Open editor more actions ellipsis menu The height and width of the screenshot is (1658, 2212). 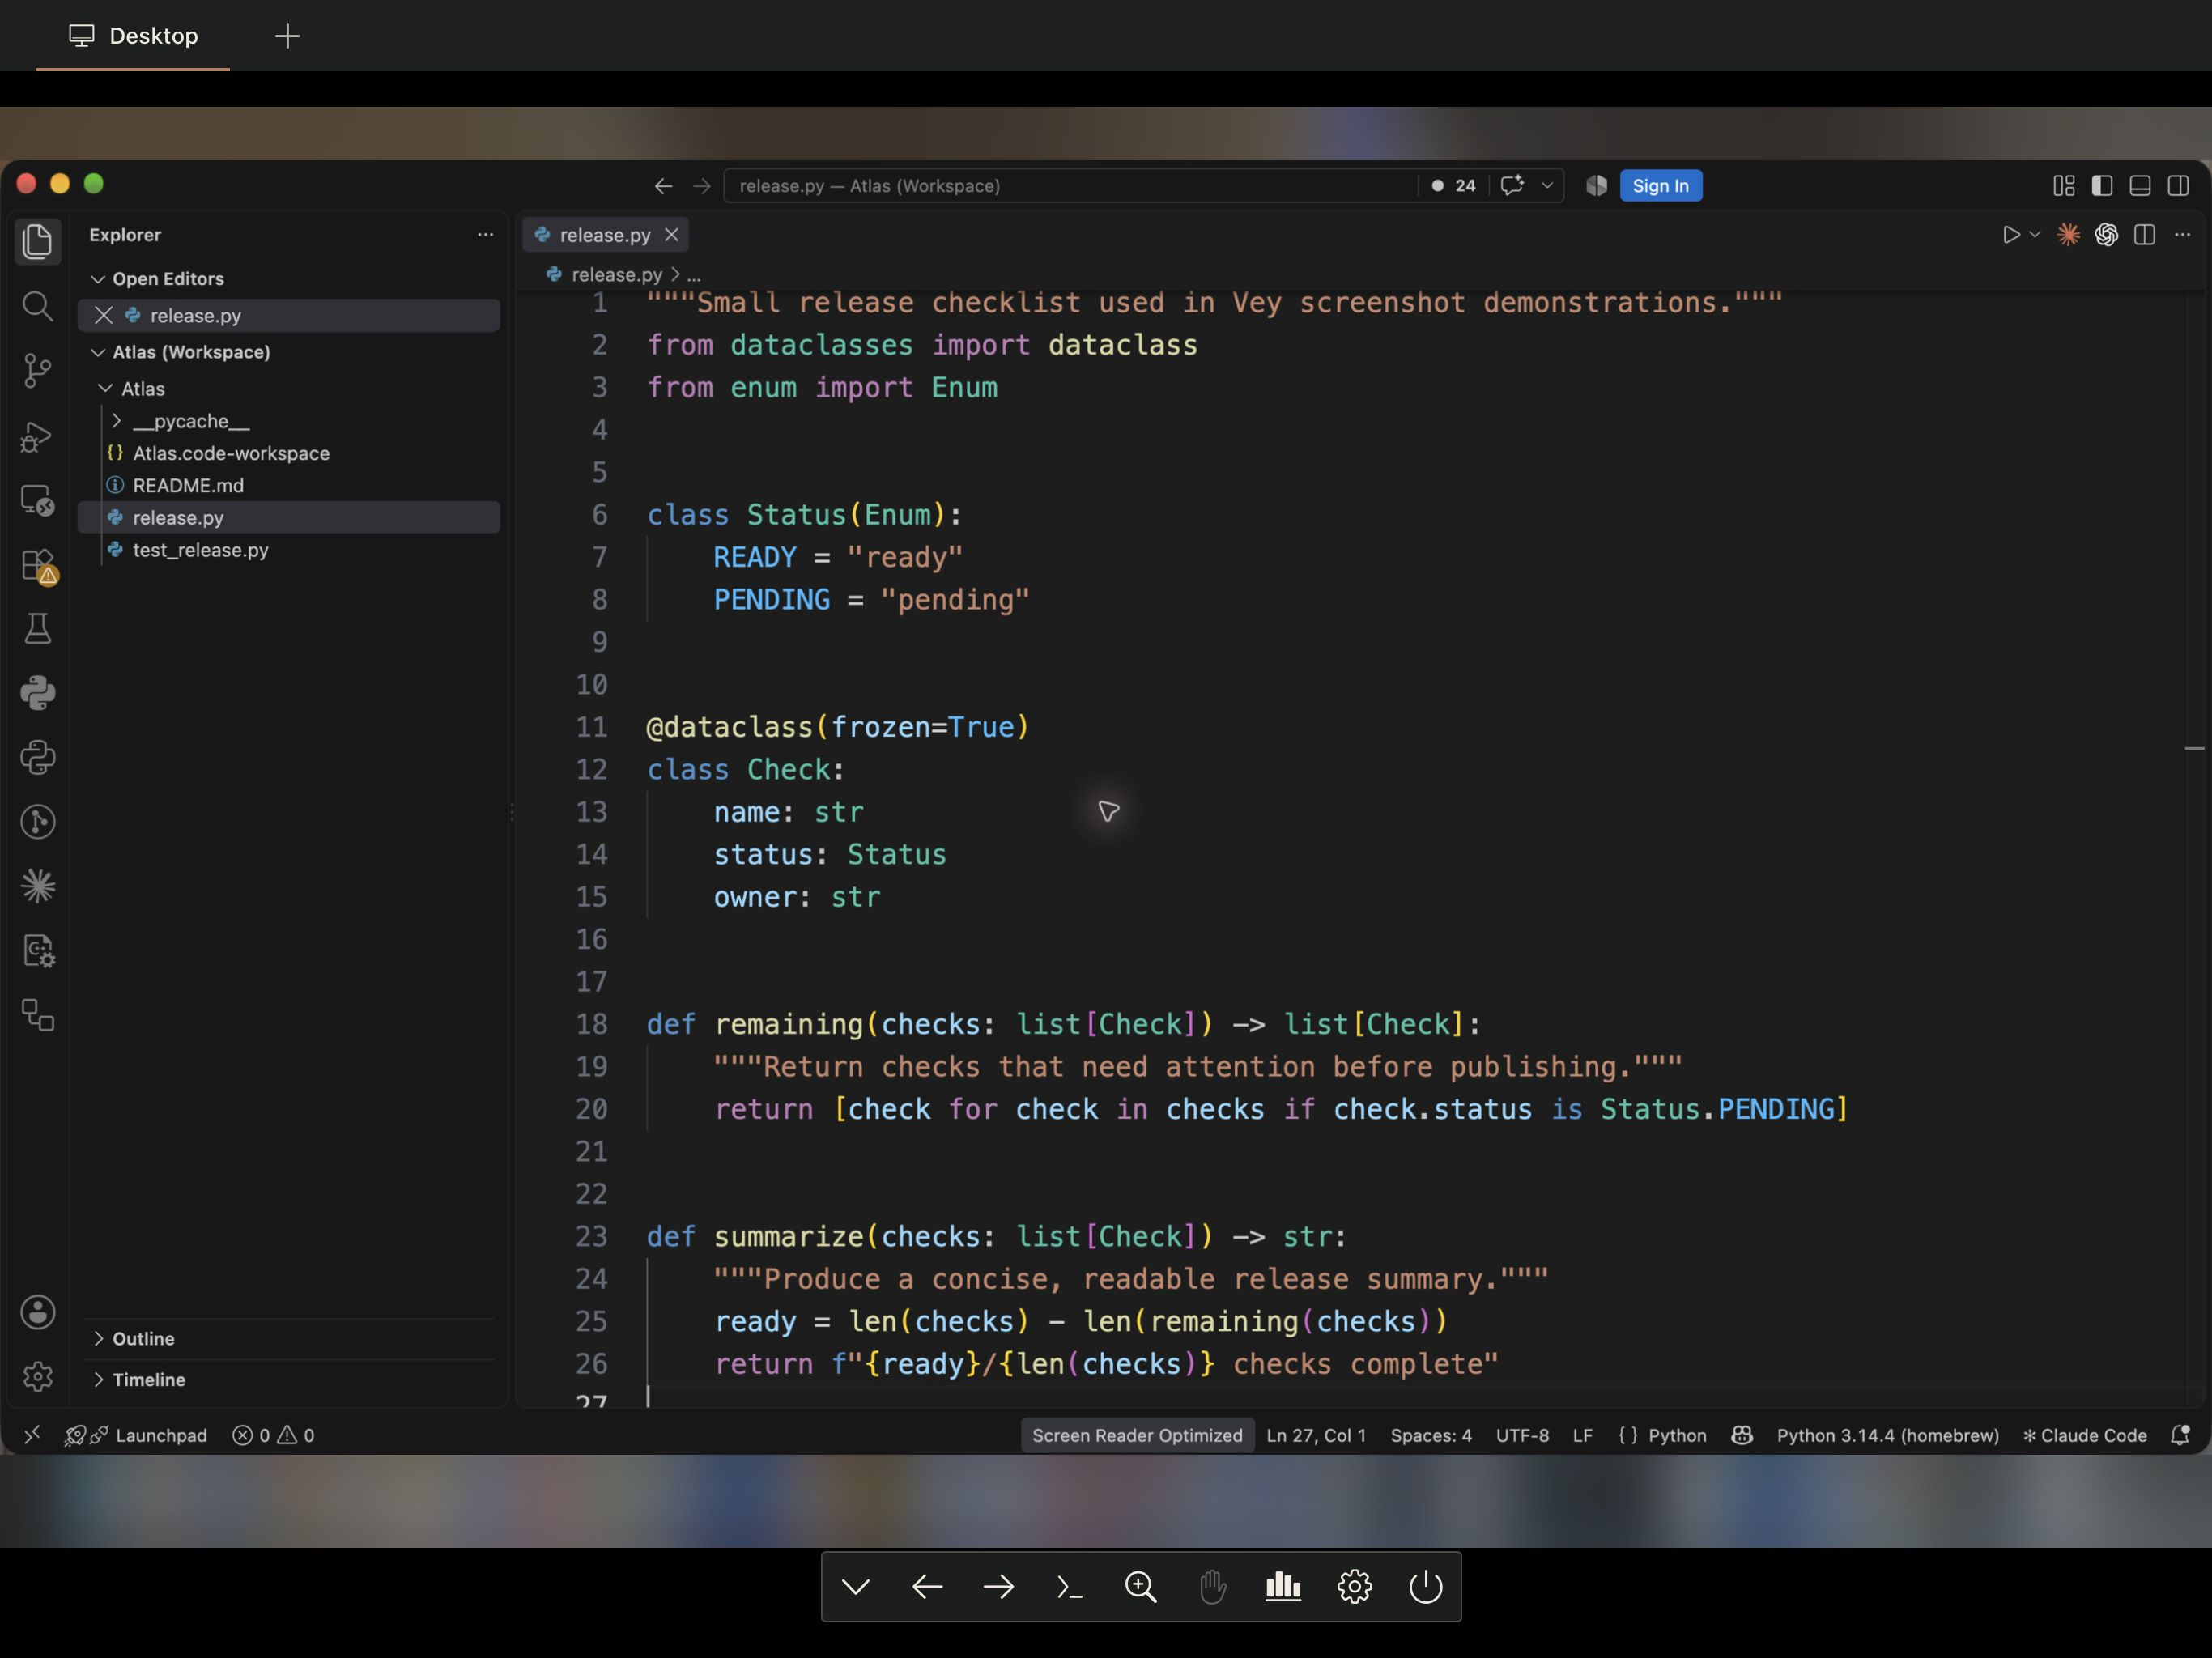point(2182,235)
